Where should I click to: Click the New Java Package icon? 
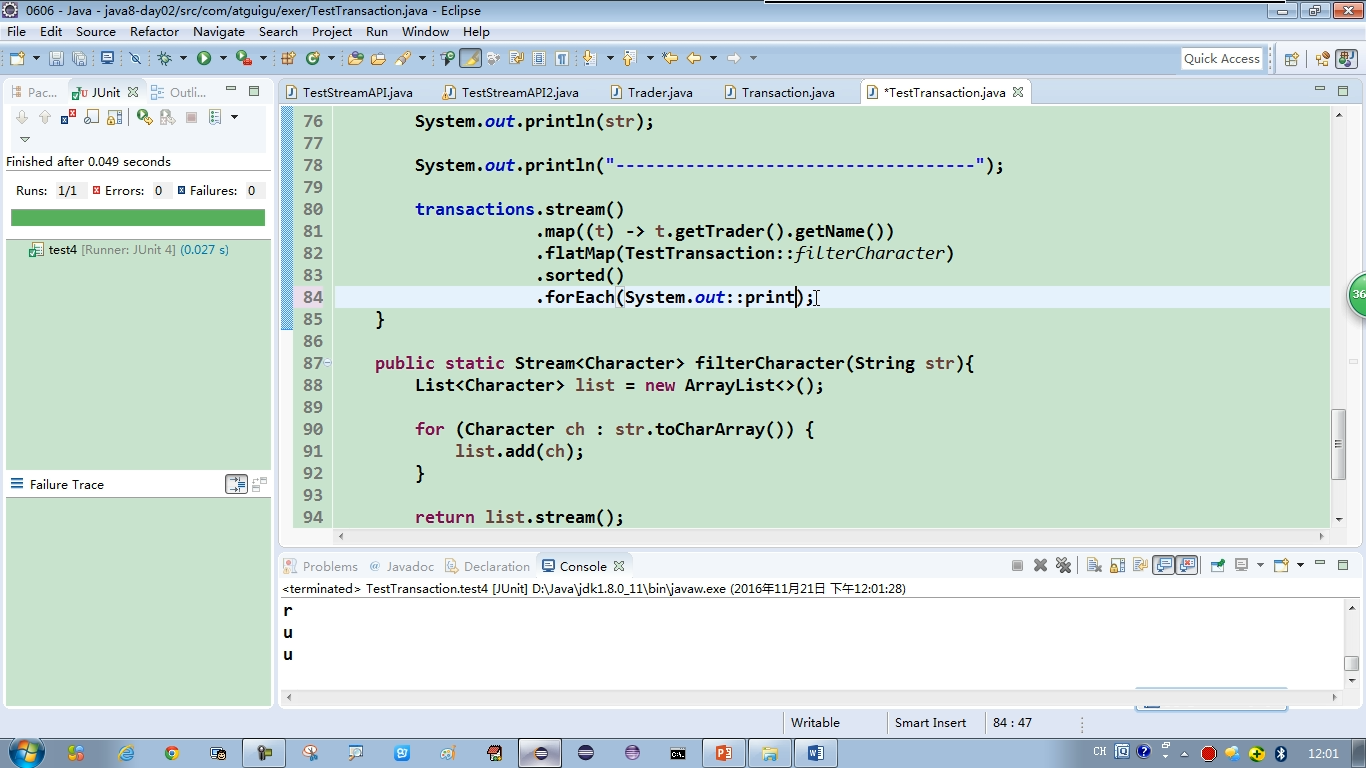click(288, 58)
